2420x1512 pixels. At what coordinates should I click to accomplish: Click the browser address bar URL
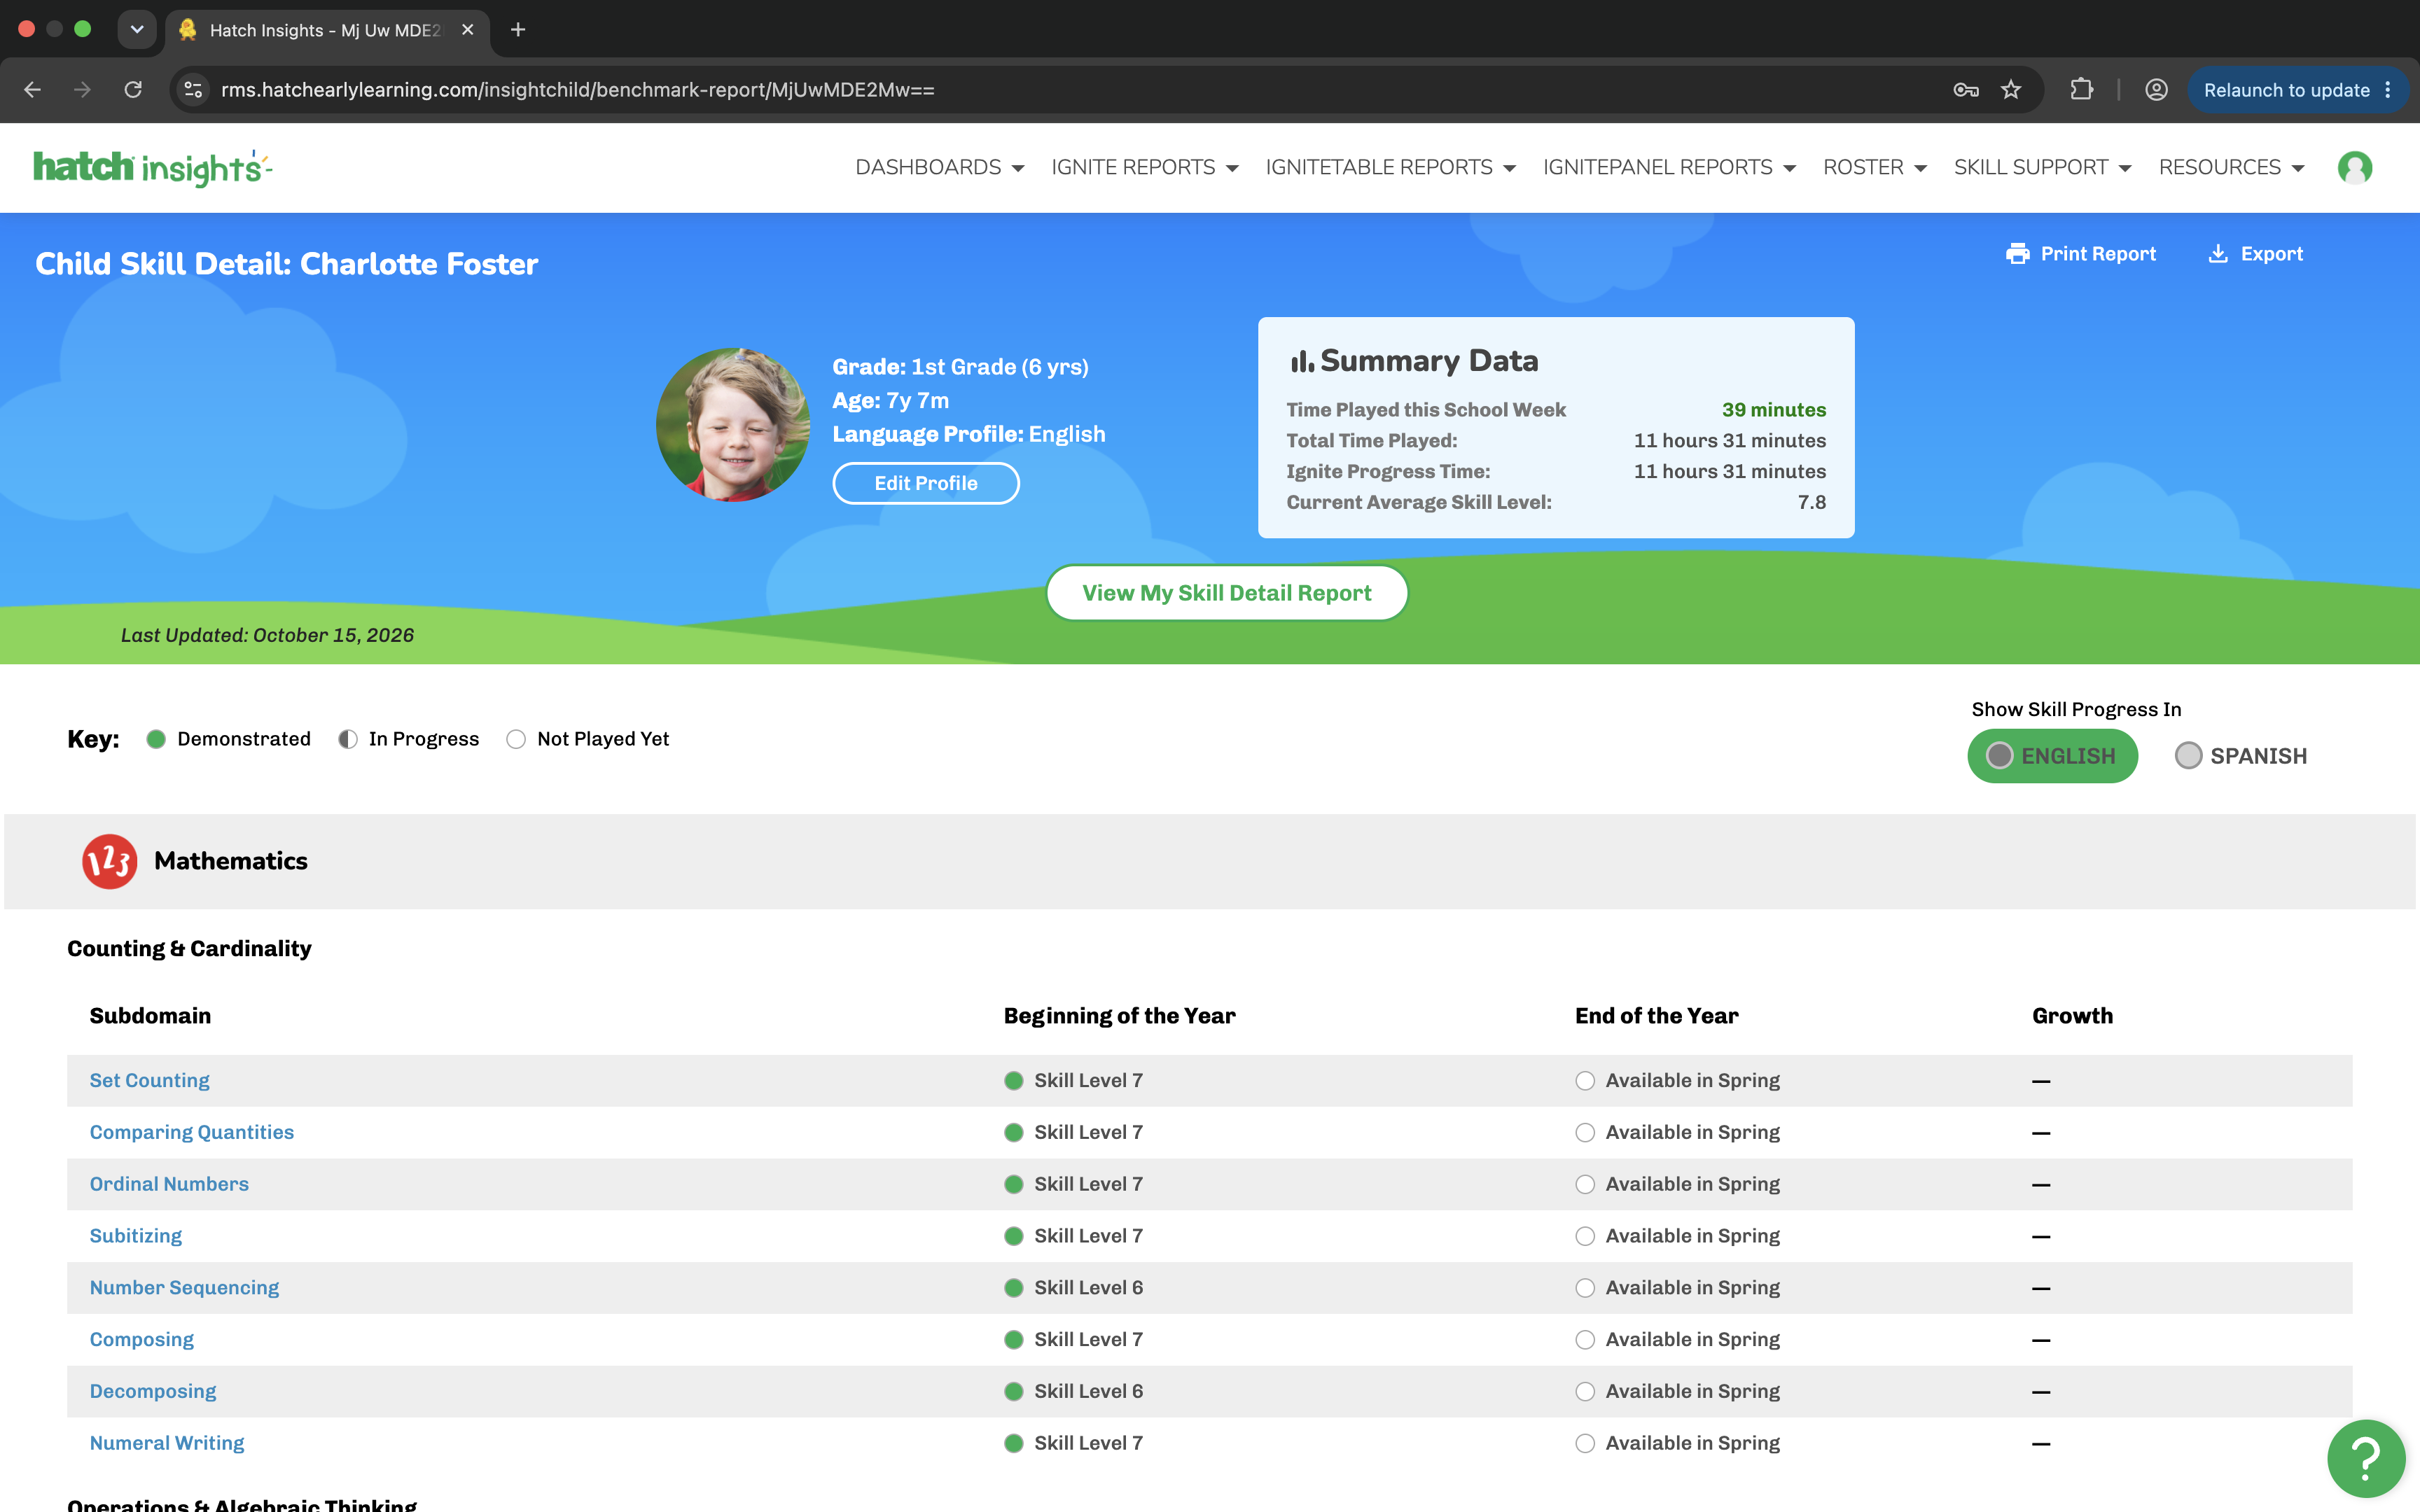click(x=578, y=90)
